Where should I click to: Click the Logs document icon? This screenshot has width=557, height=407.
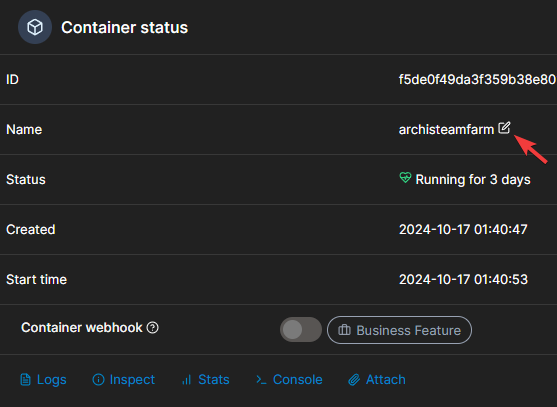(25, 380)
